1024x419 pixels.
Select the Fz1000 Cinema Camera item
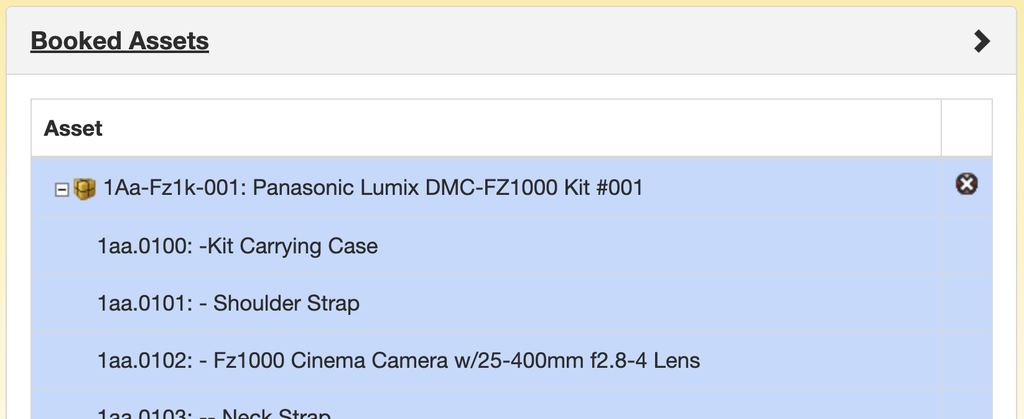pyautogui.click(x=486, y=360)
